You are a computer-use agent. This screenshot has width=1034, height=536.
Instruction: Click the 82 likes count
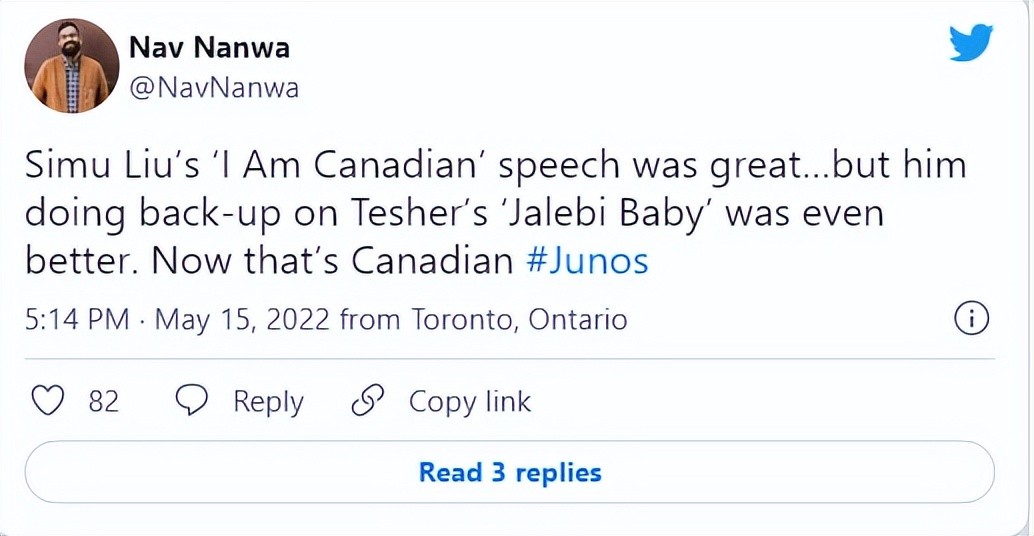pos(104,401)
